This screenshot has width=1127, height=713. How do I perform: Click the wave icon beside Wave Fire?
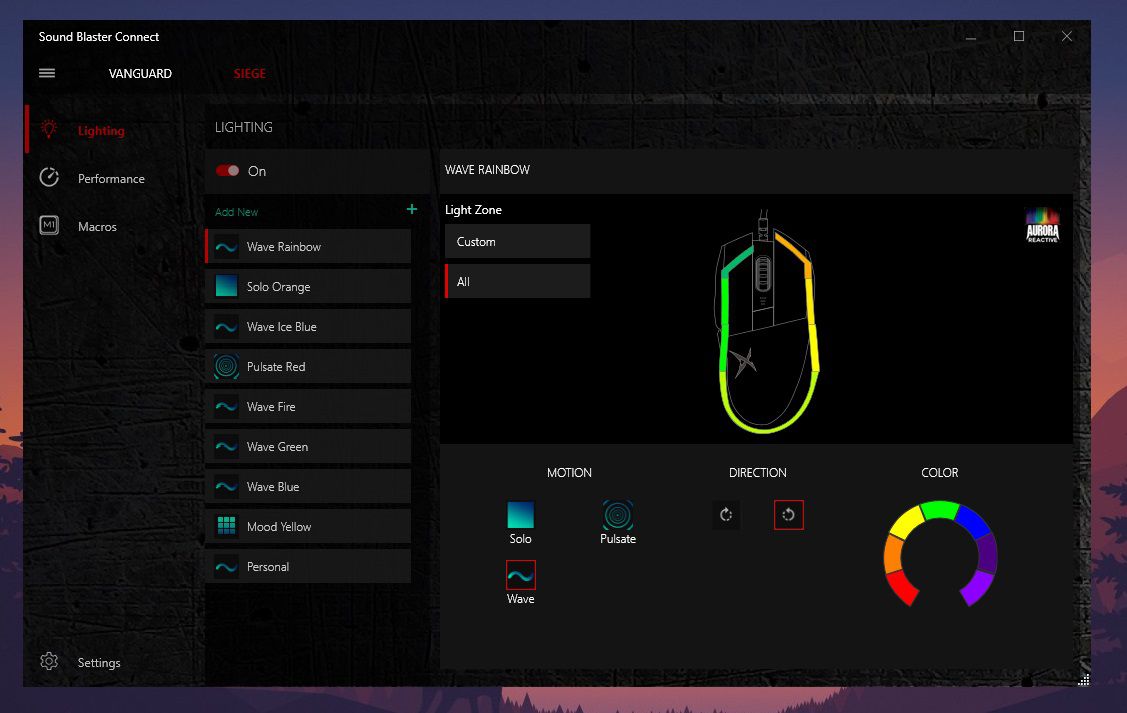pyautogui.click(x=226, y=407)
